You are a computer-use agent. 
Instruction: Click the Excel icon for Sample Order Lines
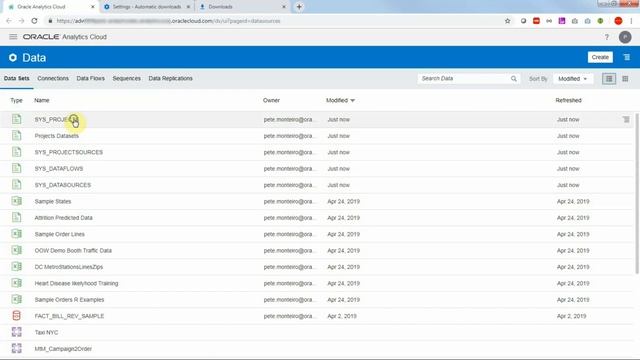(x=16, y=233)
